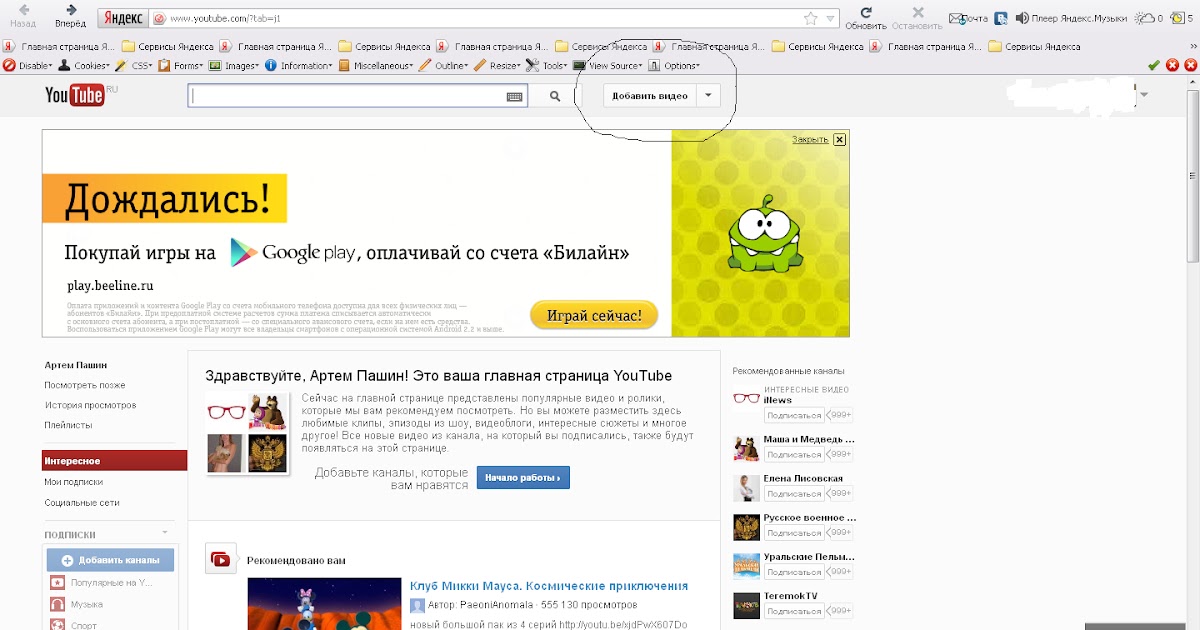Open the on-screen keyboard icon in search
This screenshot has width=1200, height=630.
(x=515, y=96)
